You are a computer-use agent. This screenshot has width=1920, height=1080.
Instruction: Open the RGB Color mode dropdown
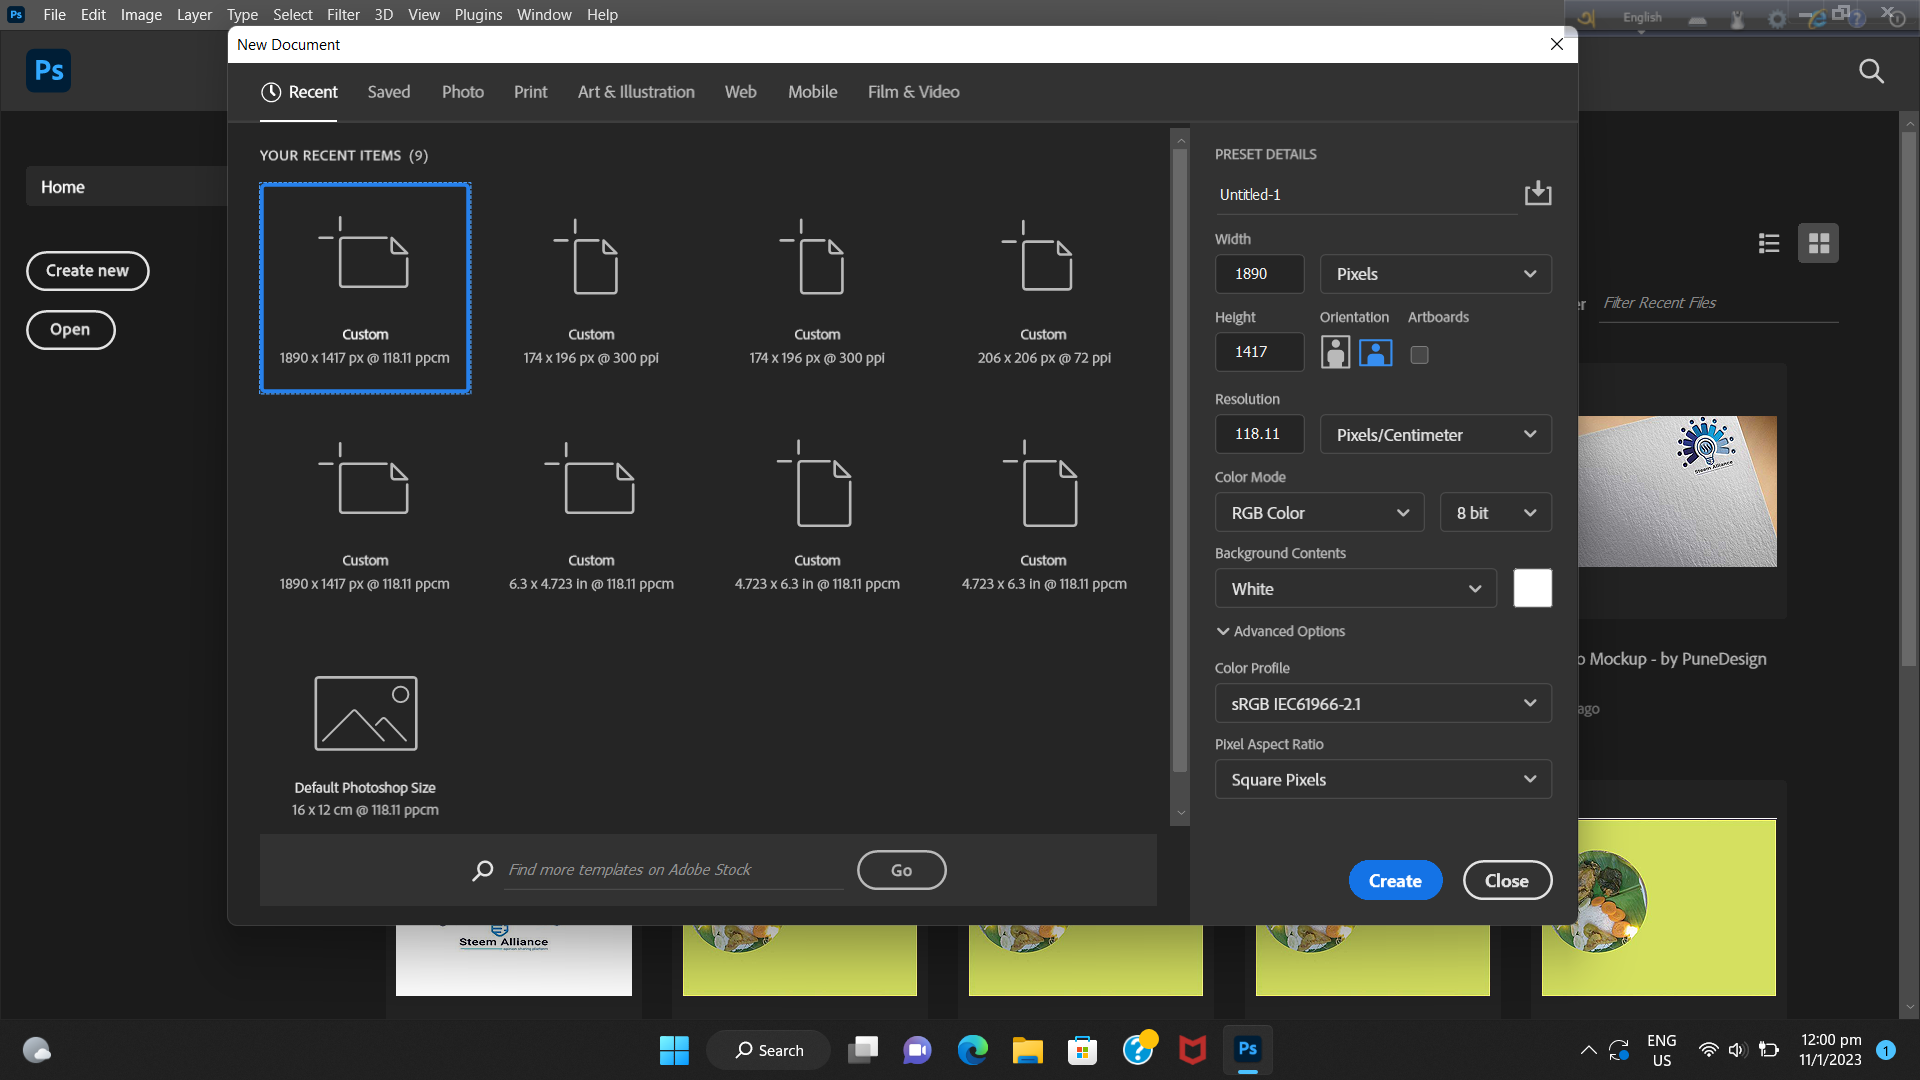pyautogui.click(x=1319, y=512)
